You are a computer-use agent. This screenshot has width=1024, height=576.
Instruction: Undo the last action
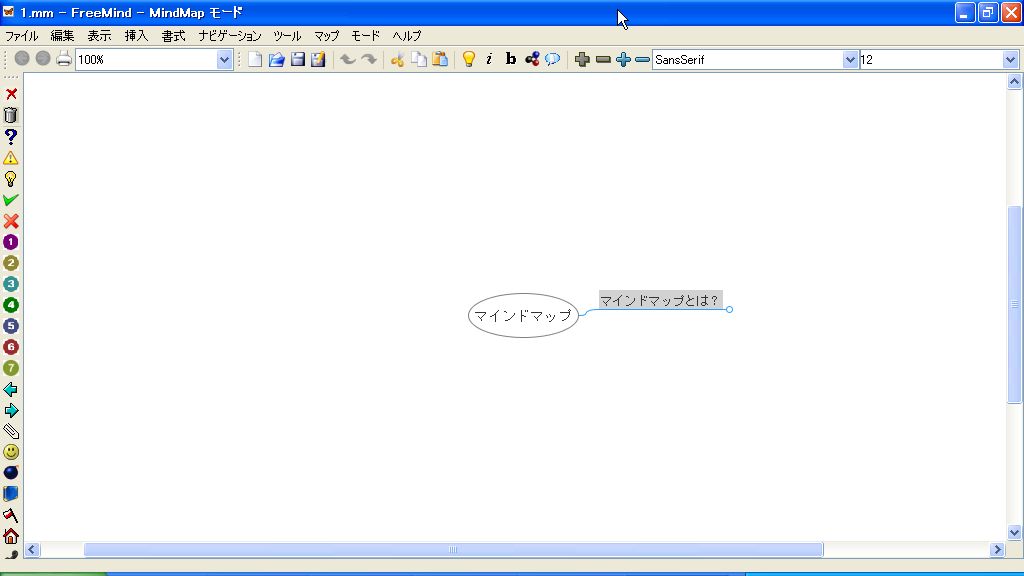(347, 59)
